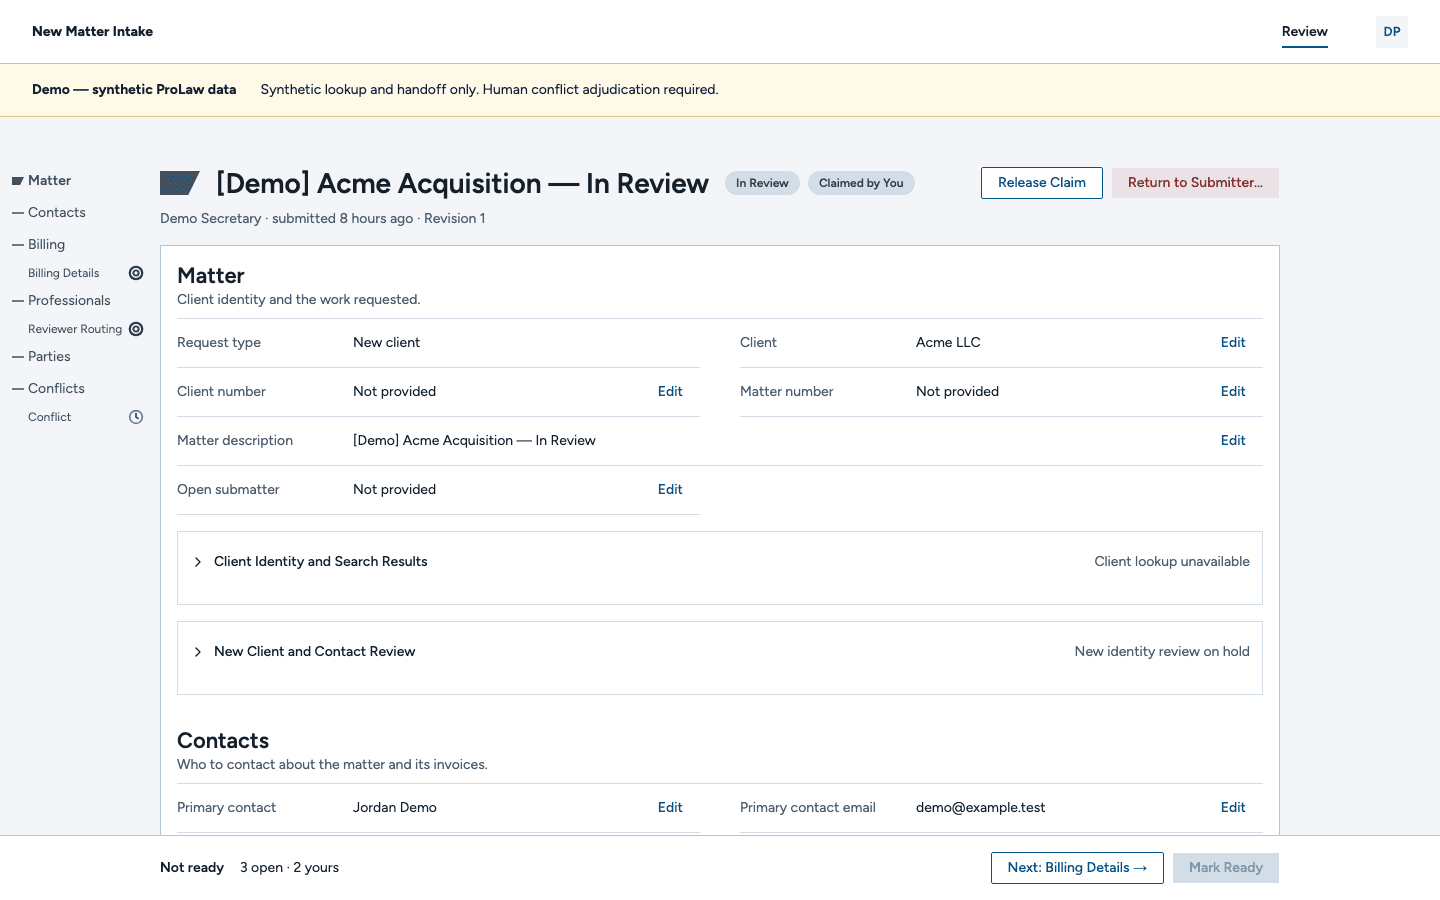
Task: Click the '[Demo] Acme Acquisition — In Review' description value
Action: [474, 441]
